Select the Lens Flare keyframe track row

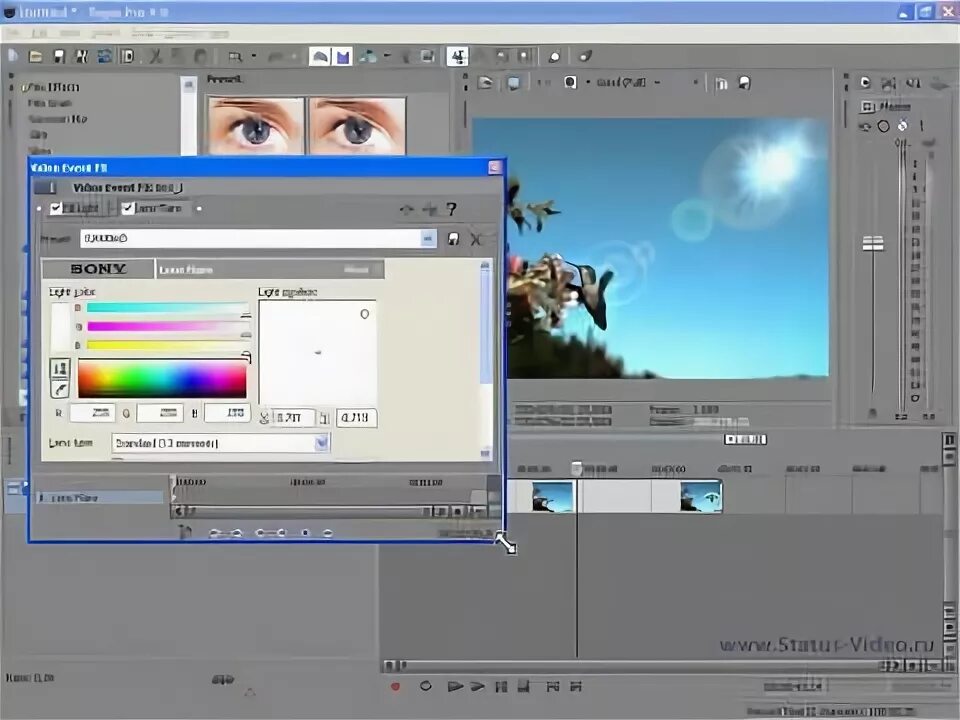tap(100, 498)
